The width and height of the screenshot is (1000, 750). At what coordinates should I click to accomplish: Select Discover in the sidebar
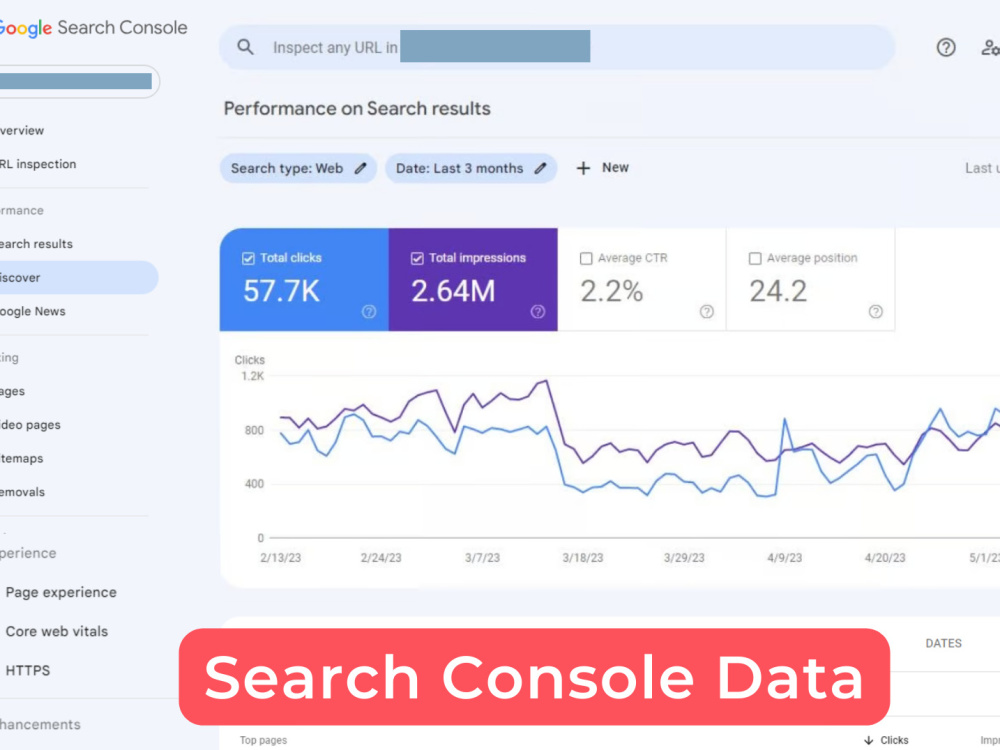coord(78,277)
